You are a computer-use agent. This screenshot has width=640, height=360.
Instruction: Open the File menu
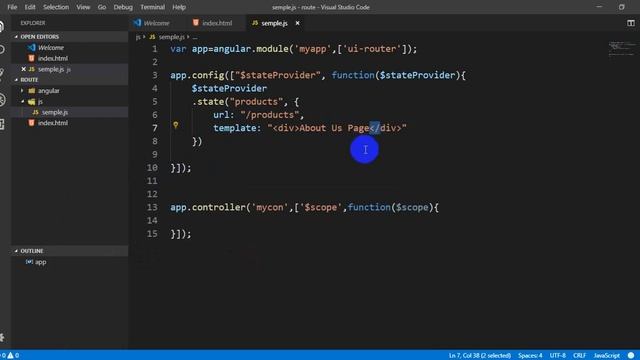pos(12,7)
